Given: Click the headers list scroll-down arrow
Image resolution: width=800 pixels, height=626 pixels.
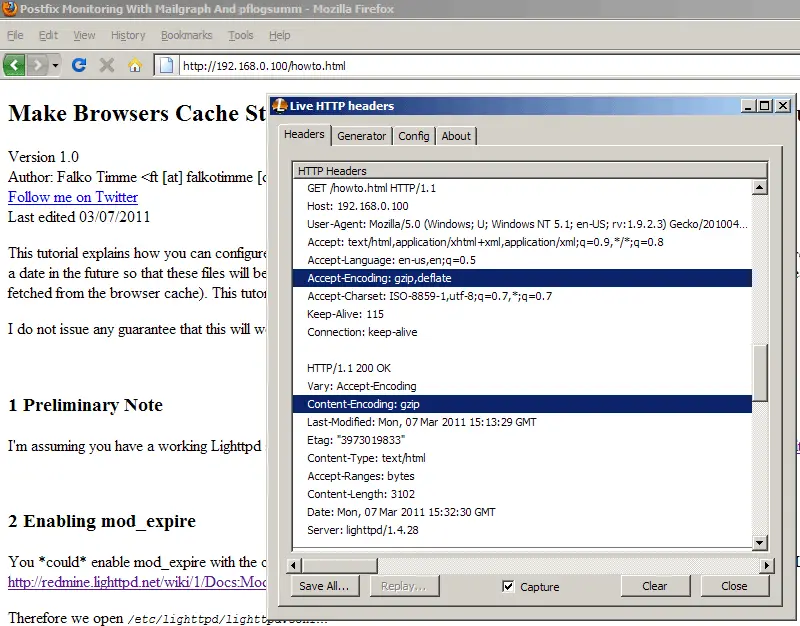Looking at the screenshot, I should (759, 542).
